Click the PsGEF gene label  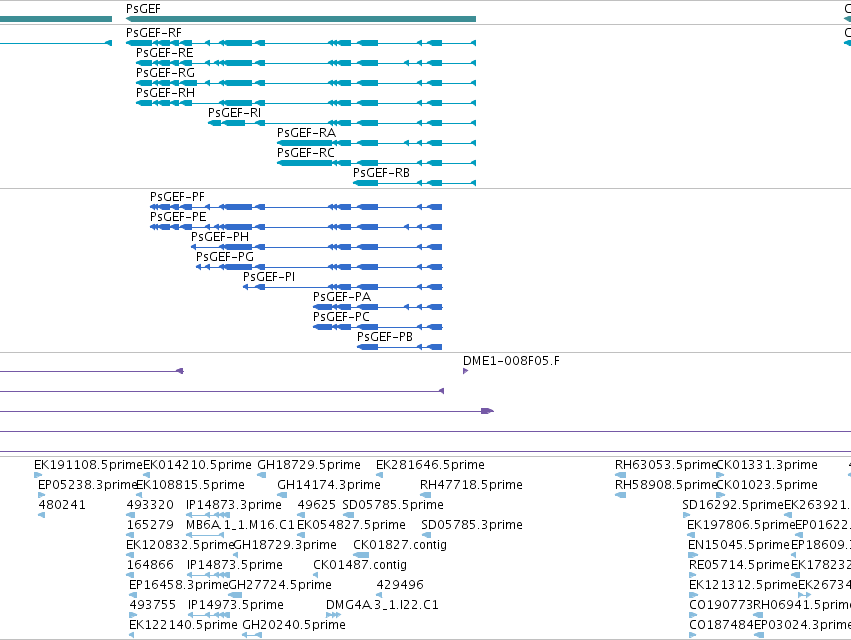[143, 9]
